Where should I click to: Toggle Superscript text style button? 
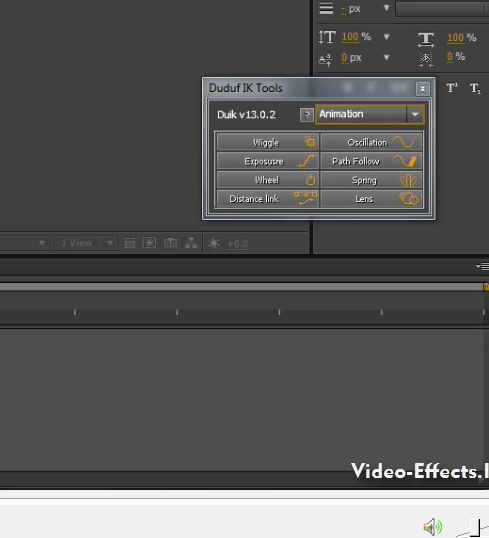(452, 88)
